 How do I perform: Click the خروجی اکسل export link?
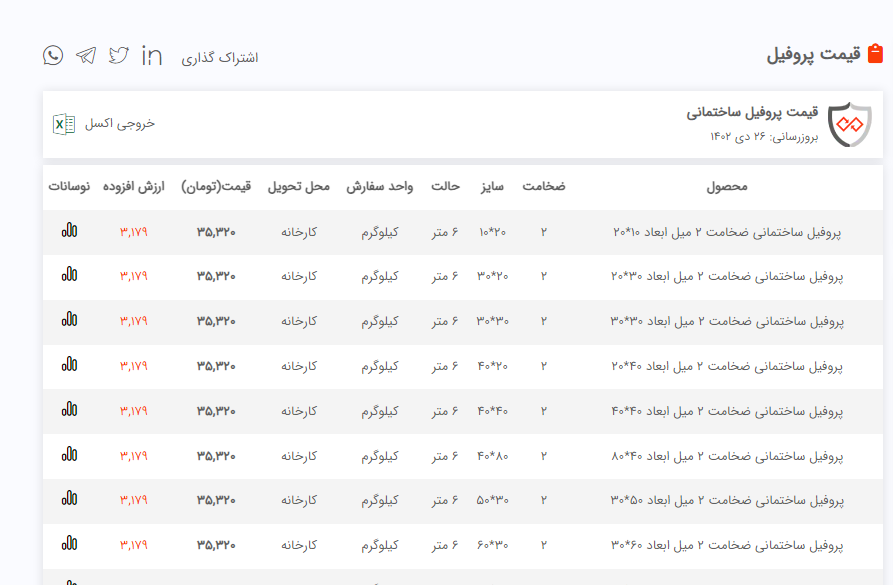[120, 124]
